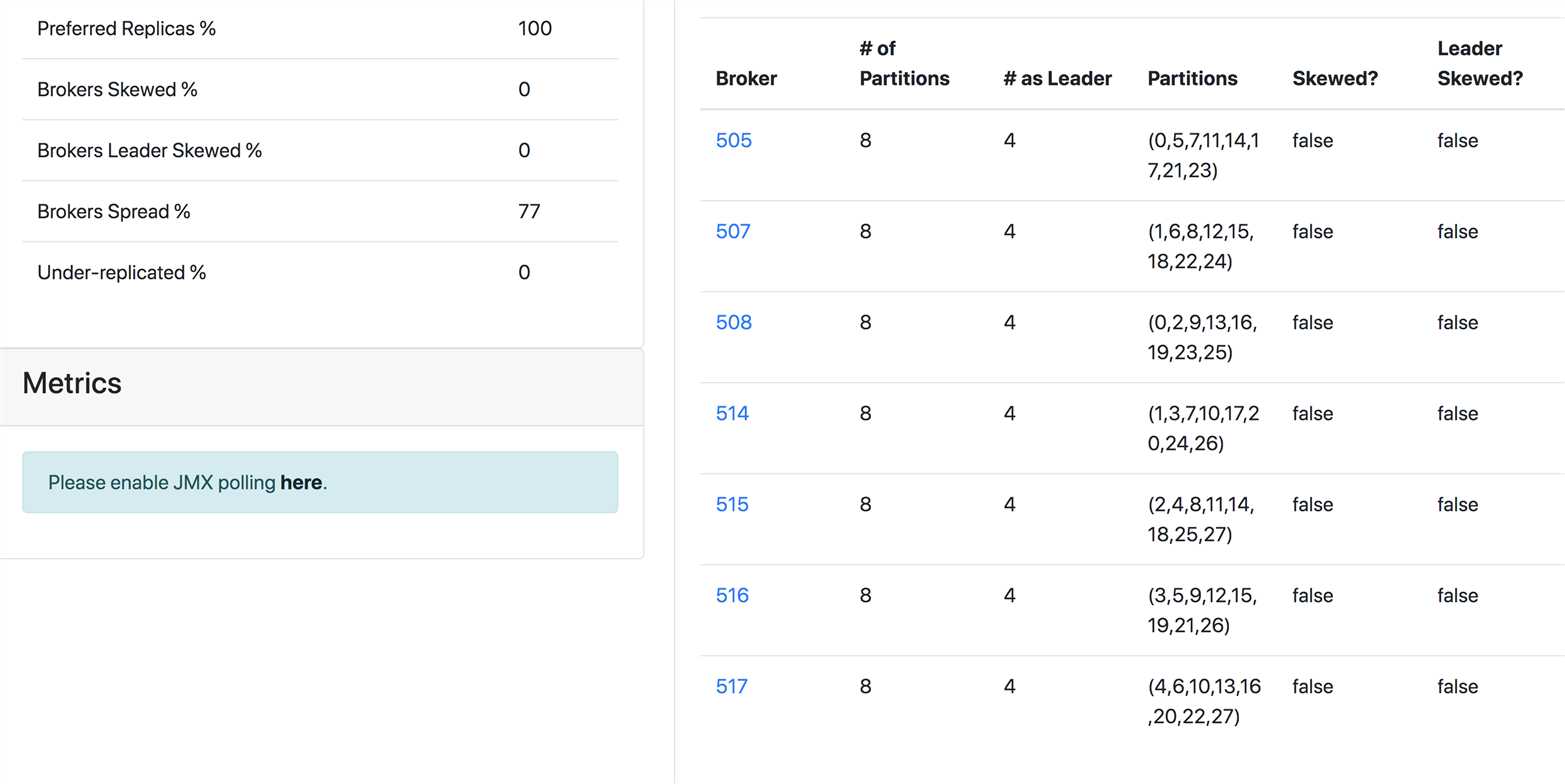Viewport: 1565px width, 784px height.
Task: Click partition list (2,4,8,11,14,18,25,27)
Action: (1201, 520)
